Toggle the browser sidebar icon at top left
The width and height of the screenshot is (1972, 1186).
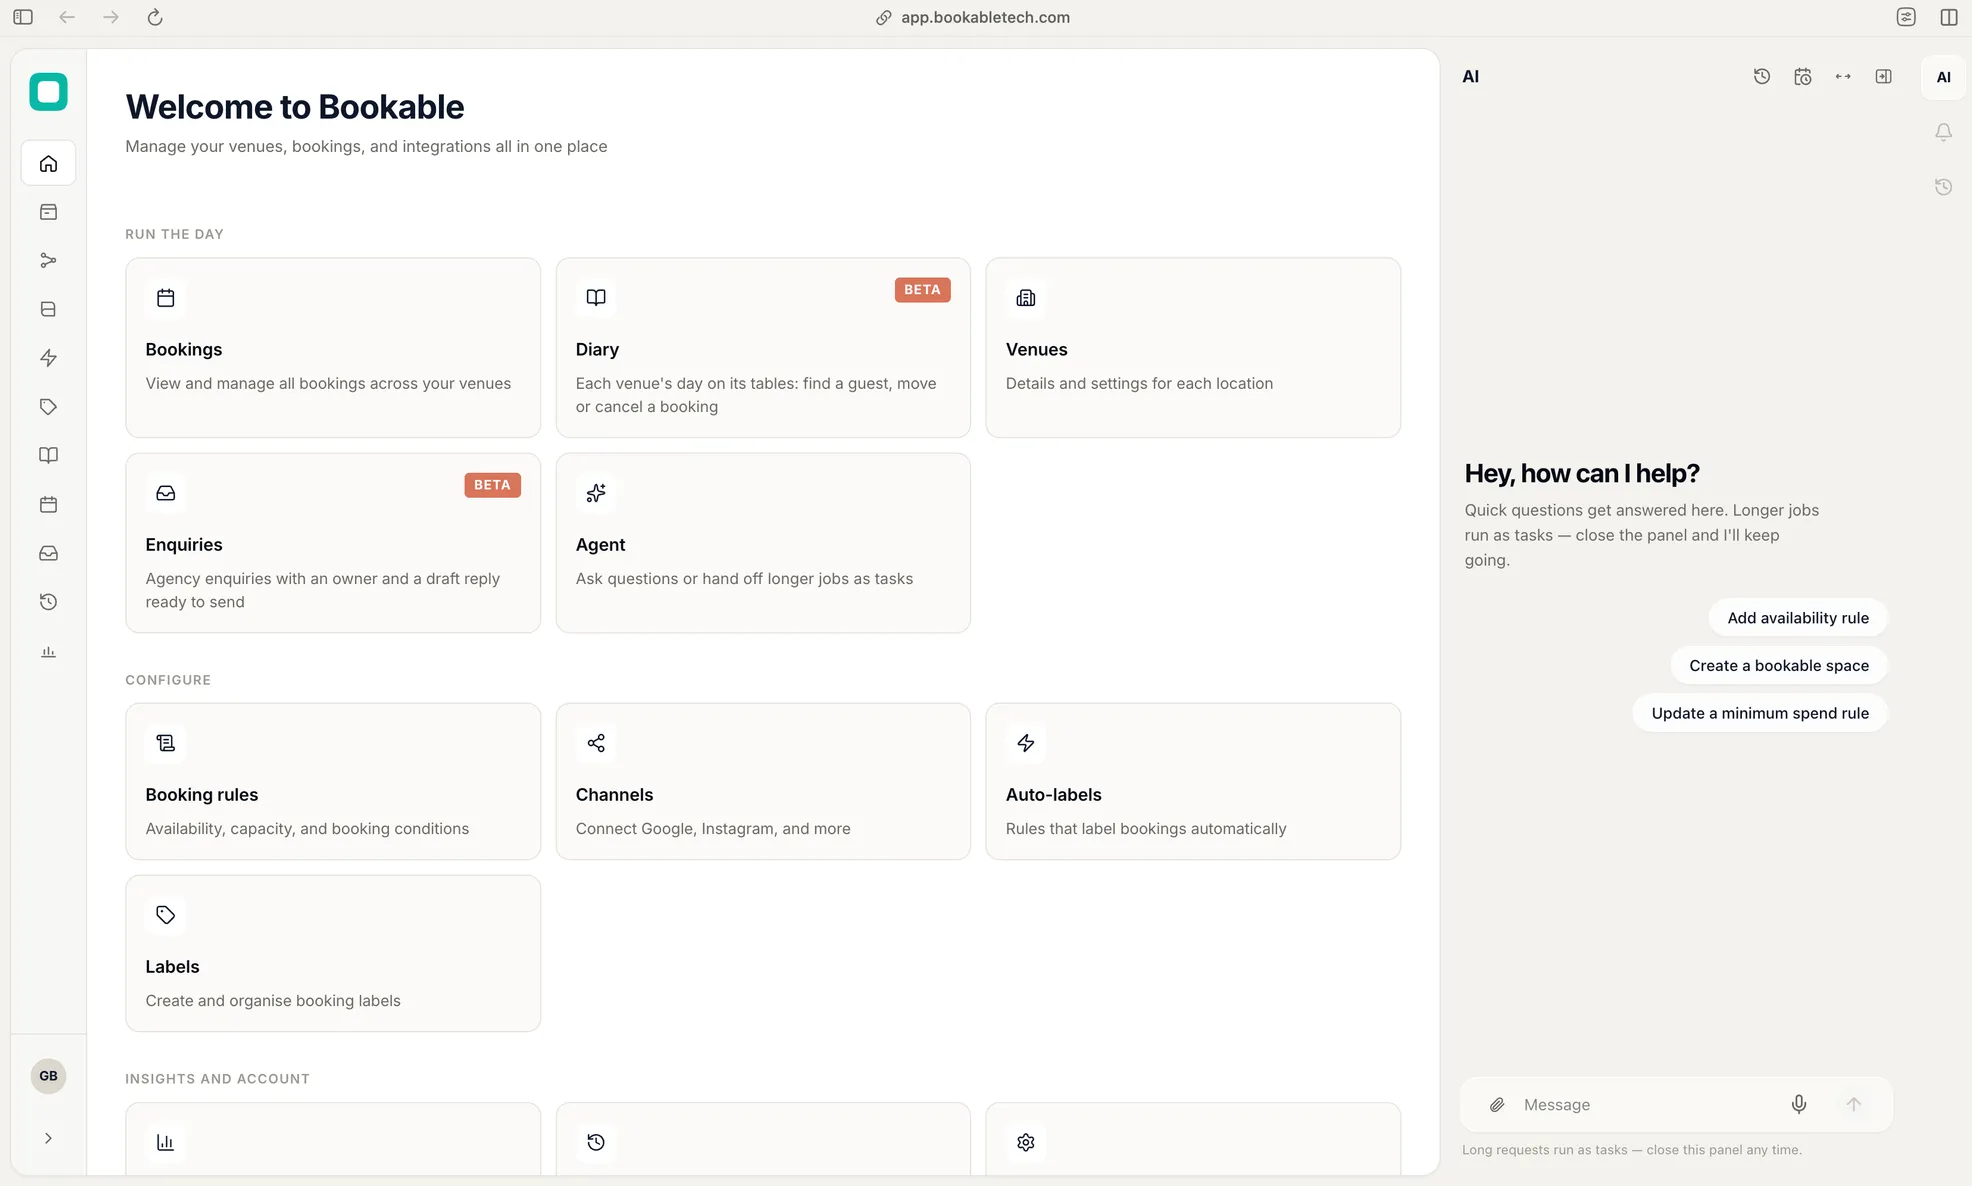point(23,17)
